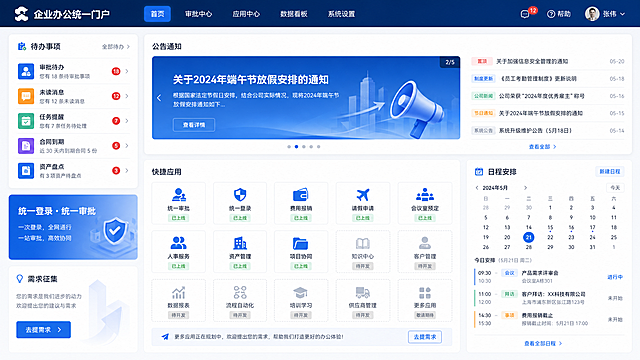Select date 15 in calendar
The width and height of the screenshot is (640, 360).
pos(550,227)
